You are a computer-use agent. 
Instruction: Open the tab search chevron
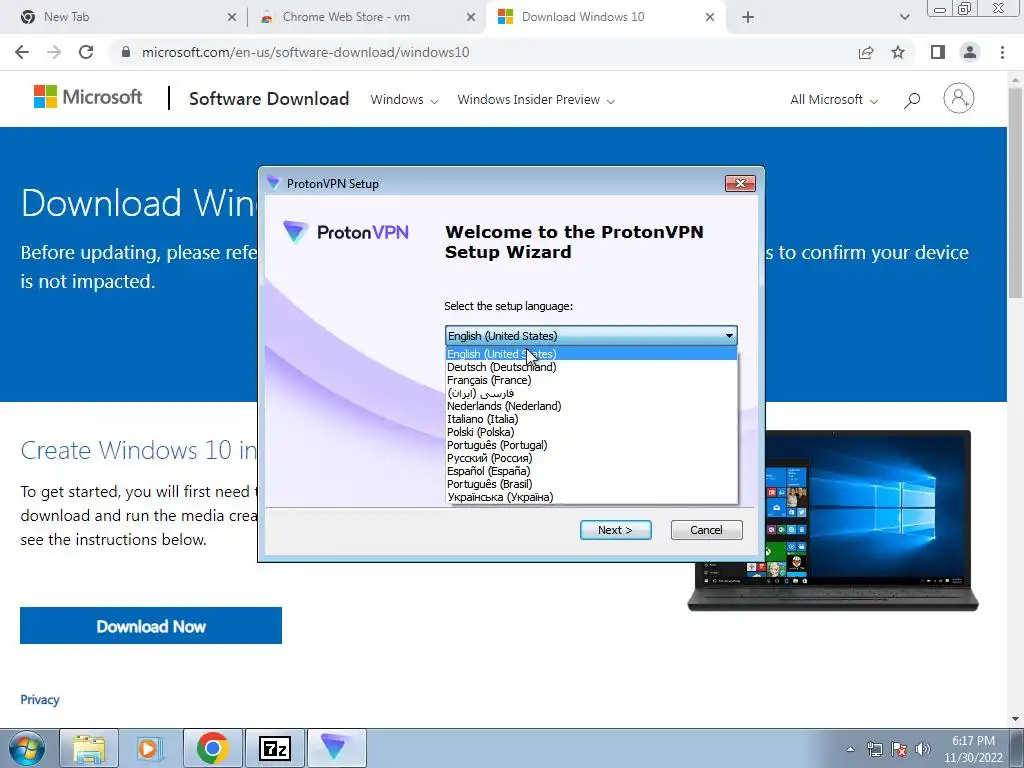pyautogui.click(x=904, y=17)
